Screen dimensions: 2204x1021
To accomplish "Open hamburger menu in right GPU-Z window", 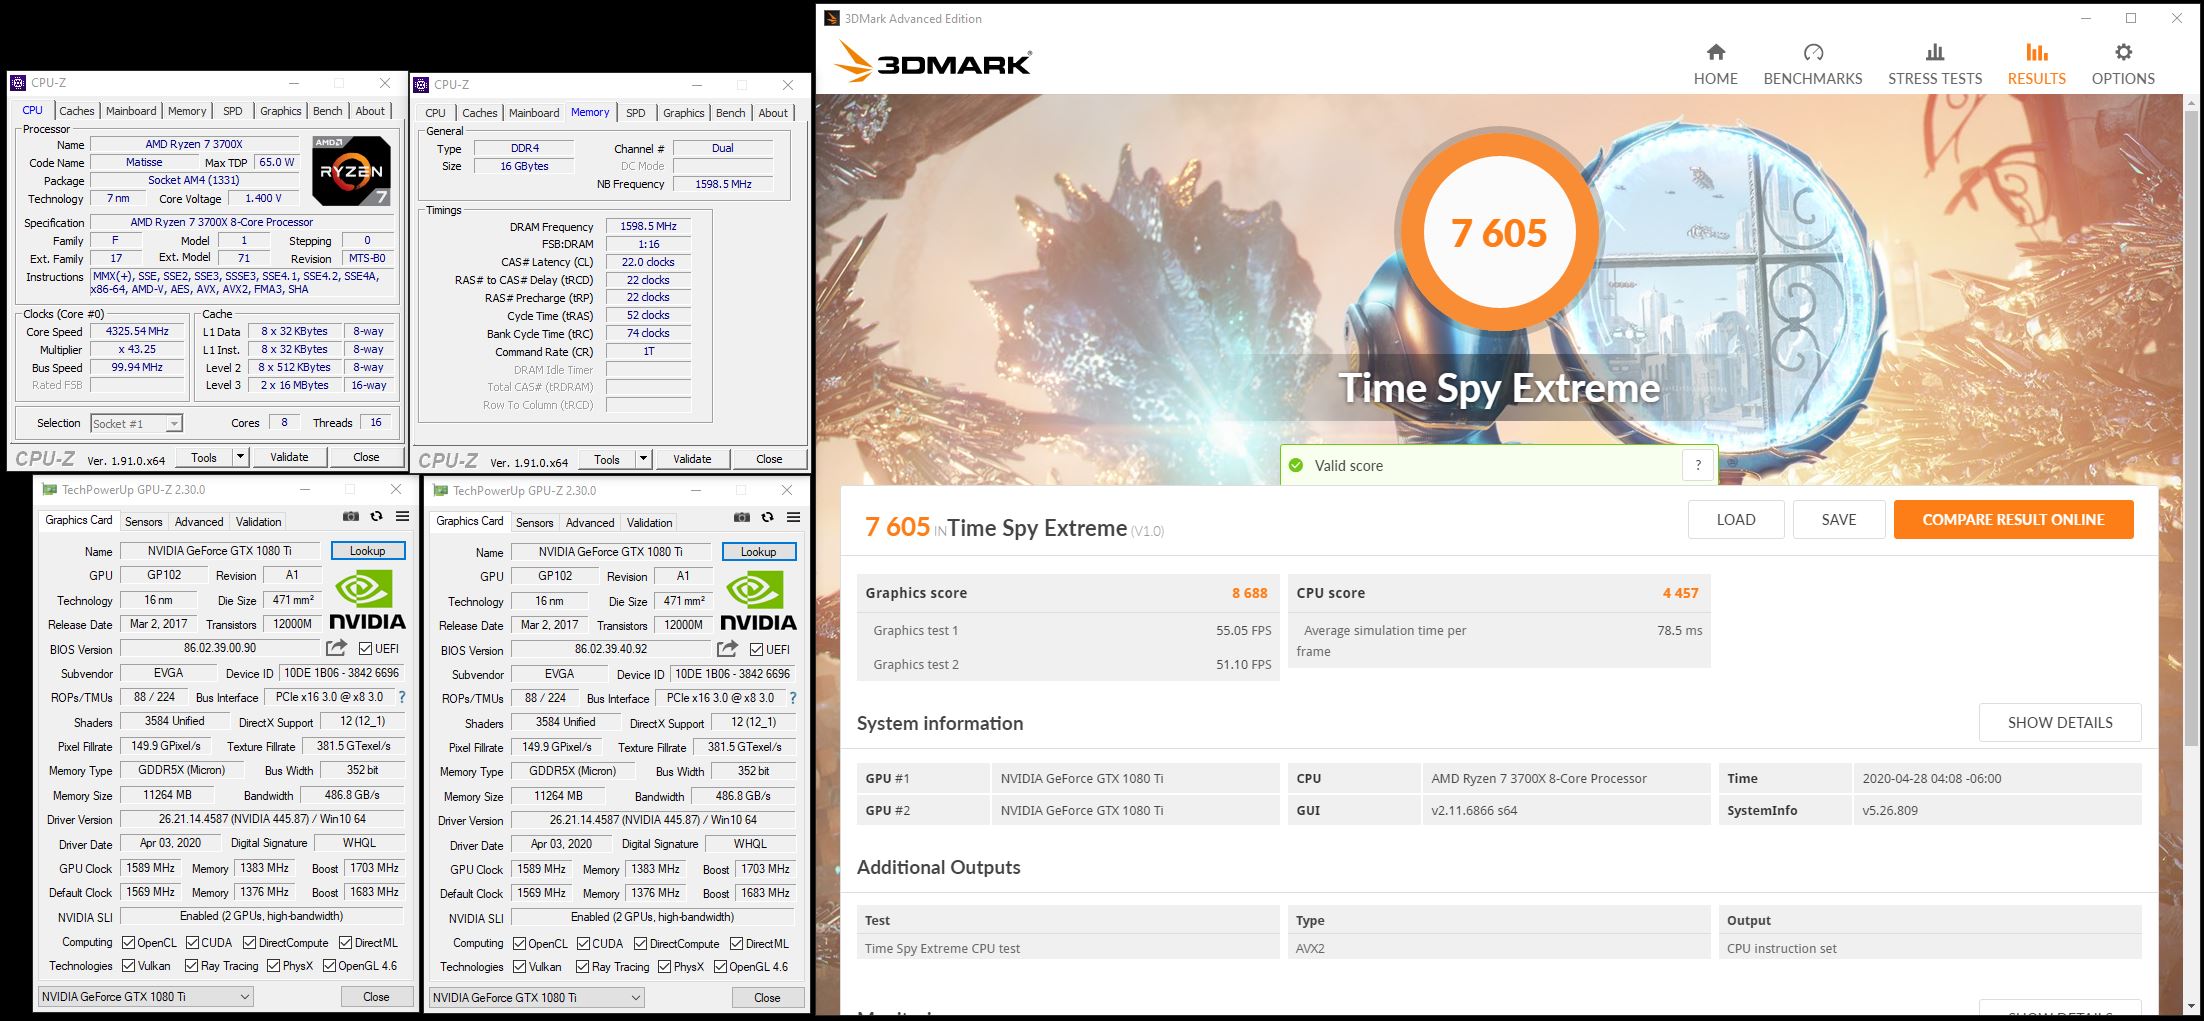I will [793, 517].
